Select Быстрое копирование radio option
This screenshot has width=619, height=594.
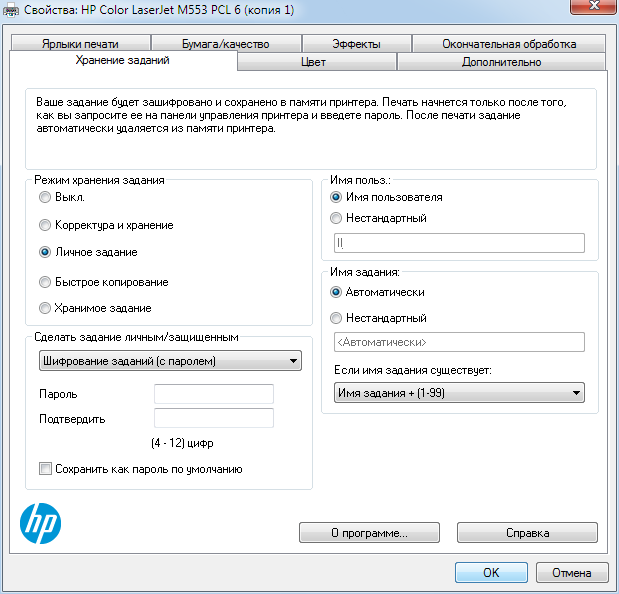coord(44,282)
